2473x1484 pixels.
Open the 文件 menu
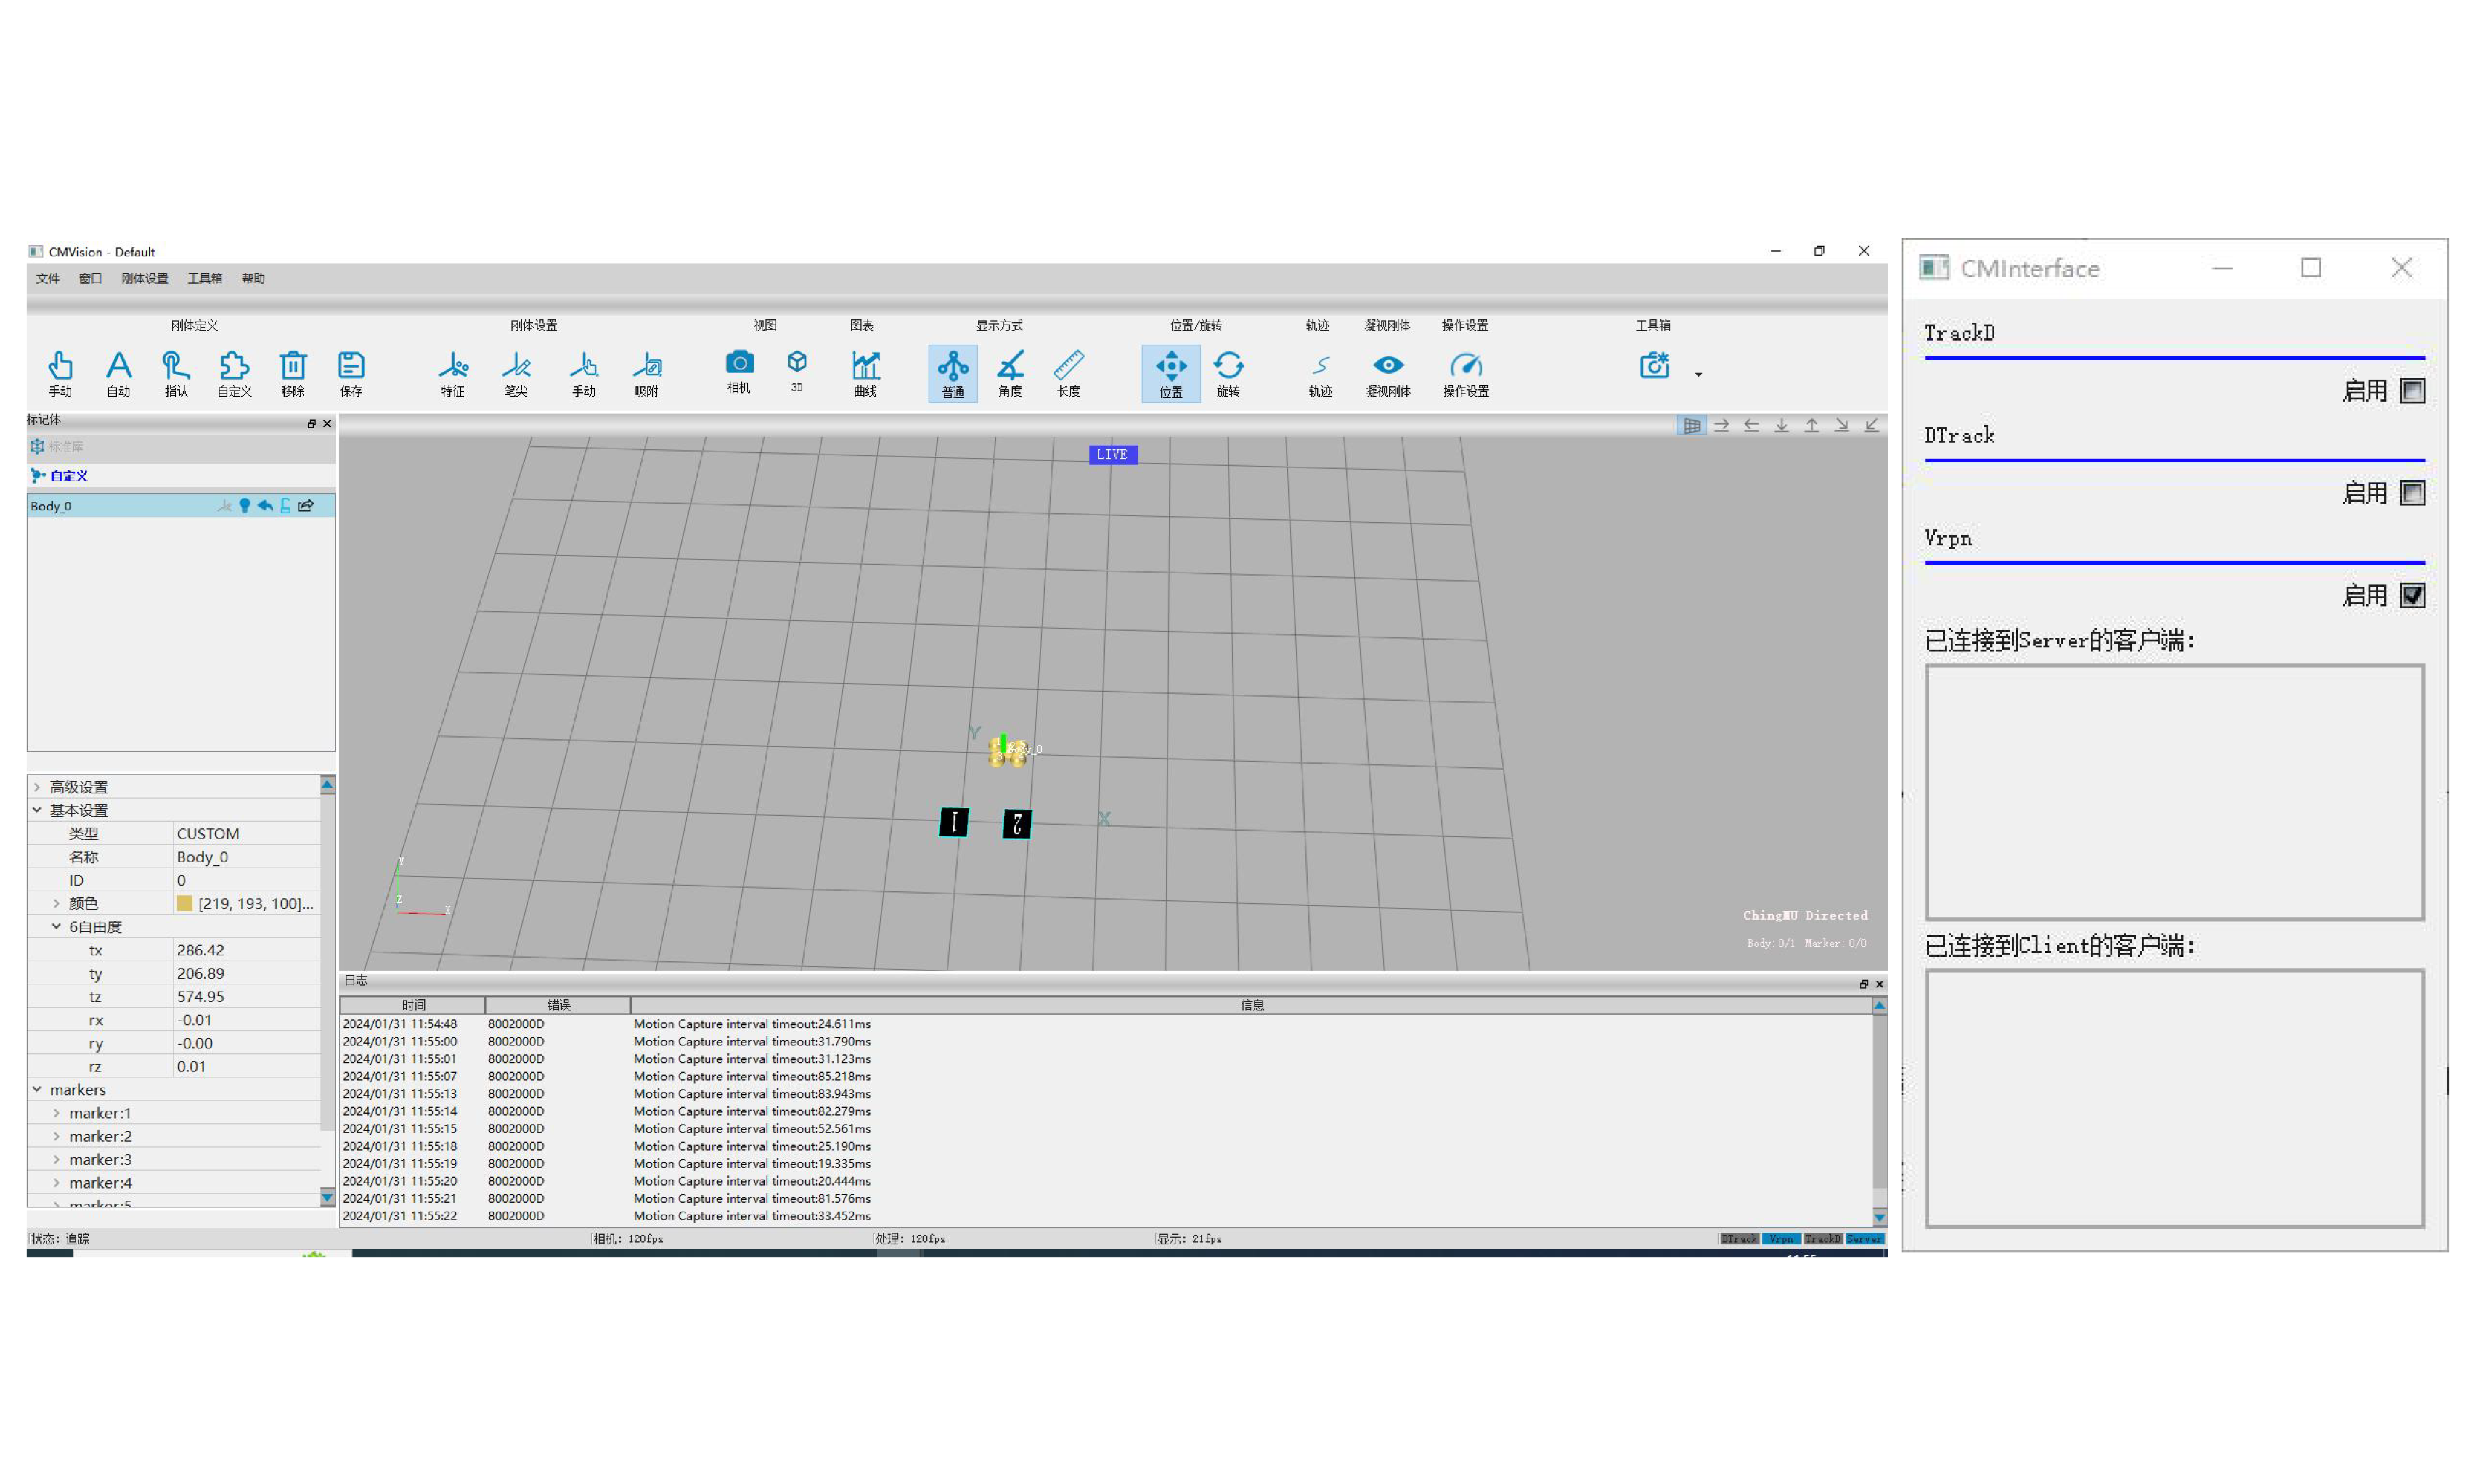47,279
